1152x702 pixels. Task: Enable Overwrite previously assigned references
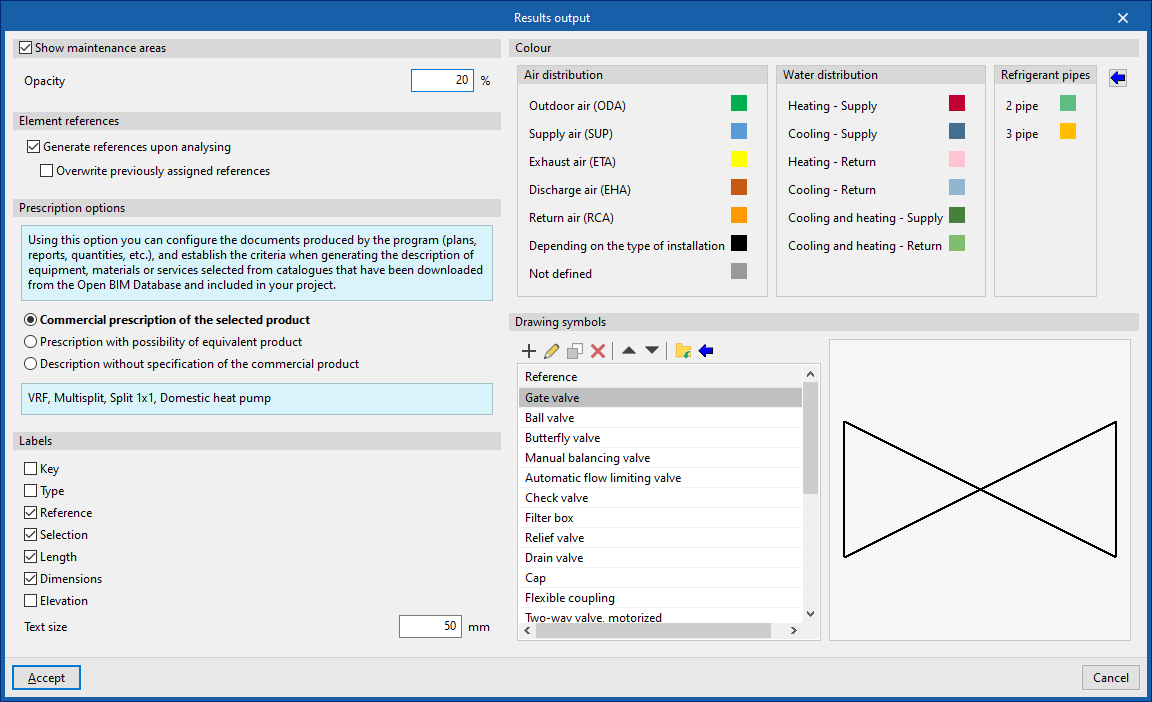pos(47,171)
